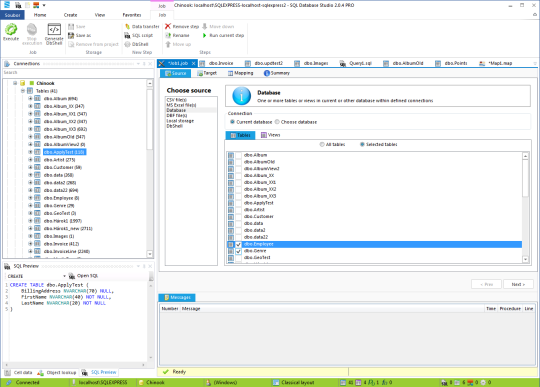Click the Connections panel icon
This screenshot has height=387, width=540.
pos(7,64)
